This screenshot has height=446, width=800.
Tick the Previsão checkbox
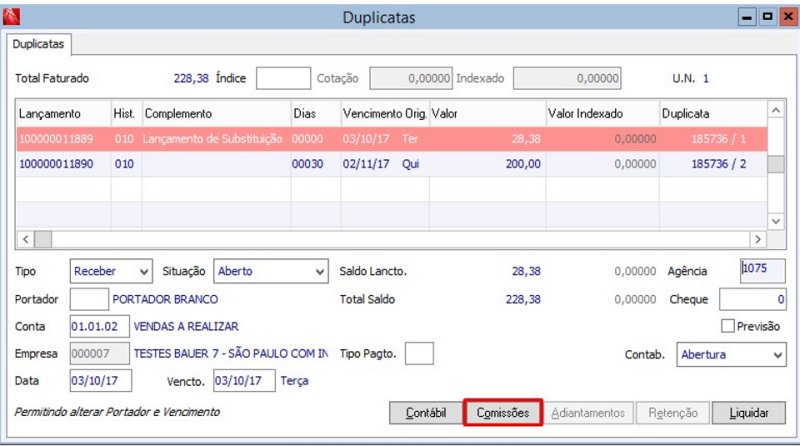728,326
